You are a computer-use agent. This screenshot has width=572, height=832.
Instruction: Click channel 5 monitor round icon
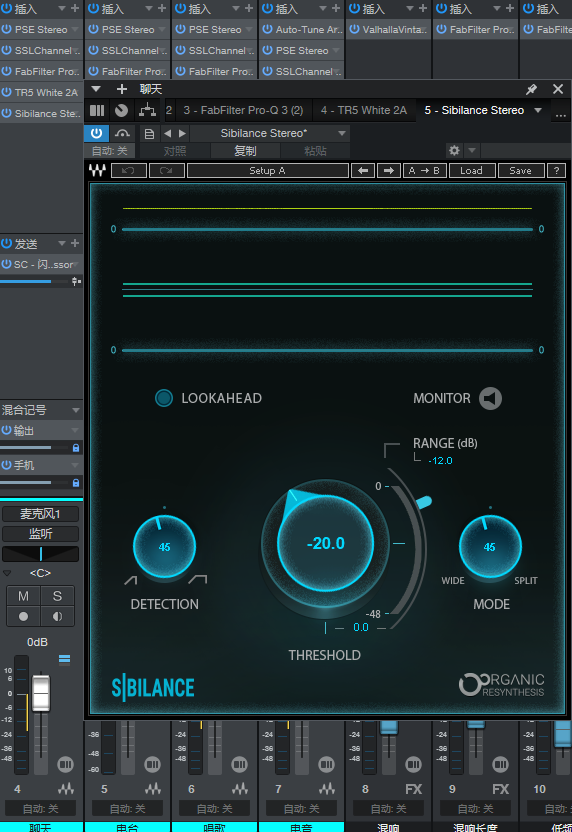tap(152, 765)
